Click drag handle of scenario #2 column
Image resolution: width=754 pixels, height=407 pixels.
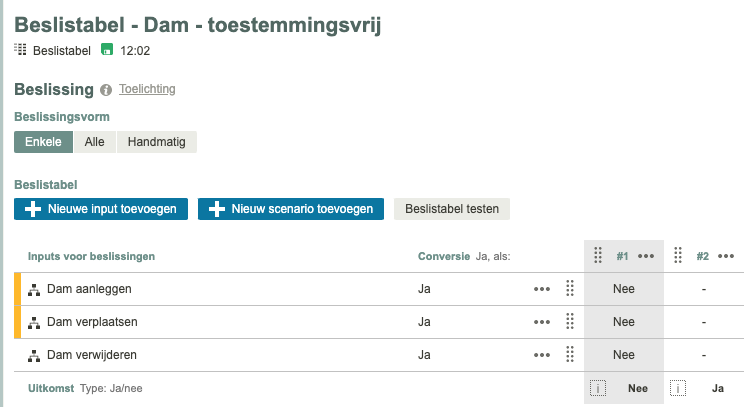click(678, 256)
